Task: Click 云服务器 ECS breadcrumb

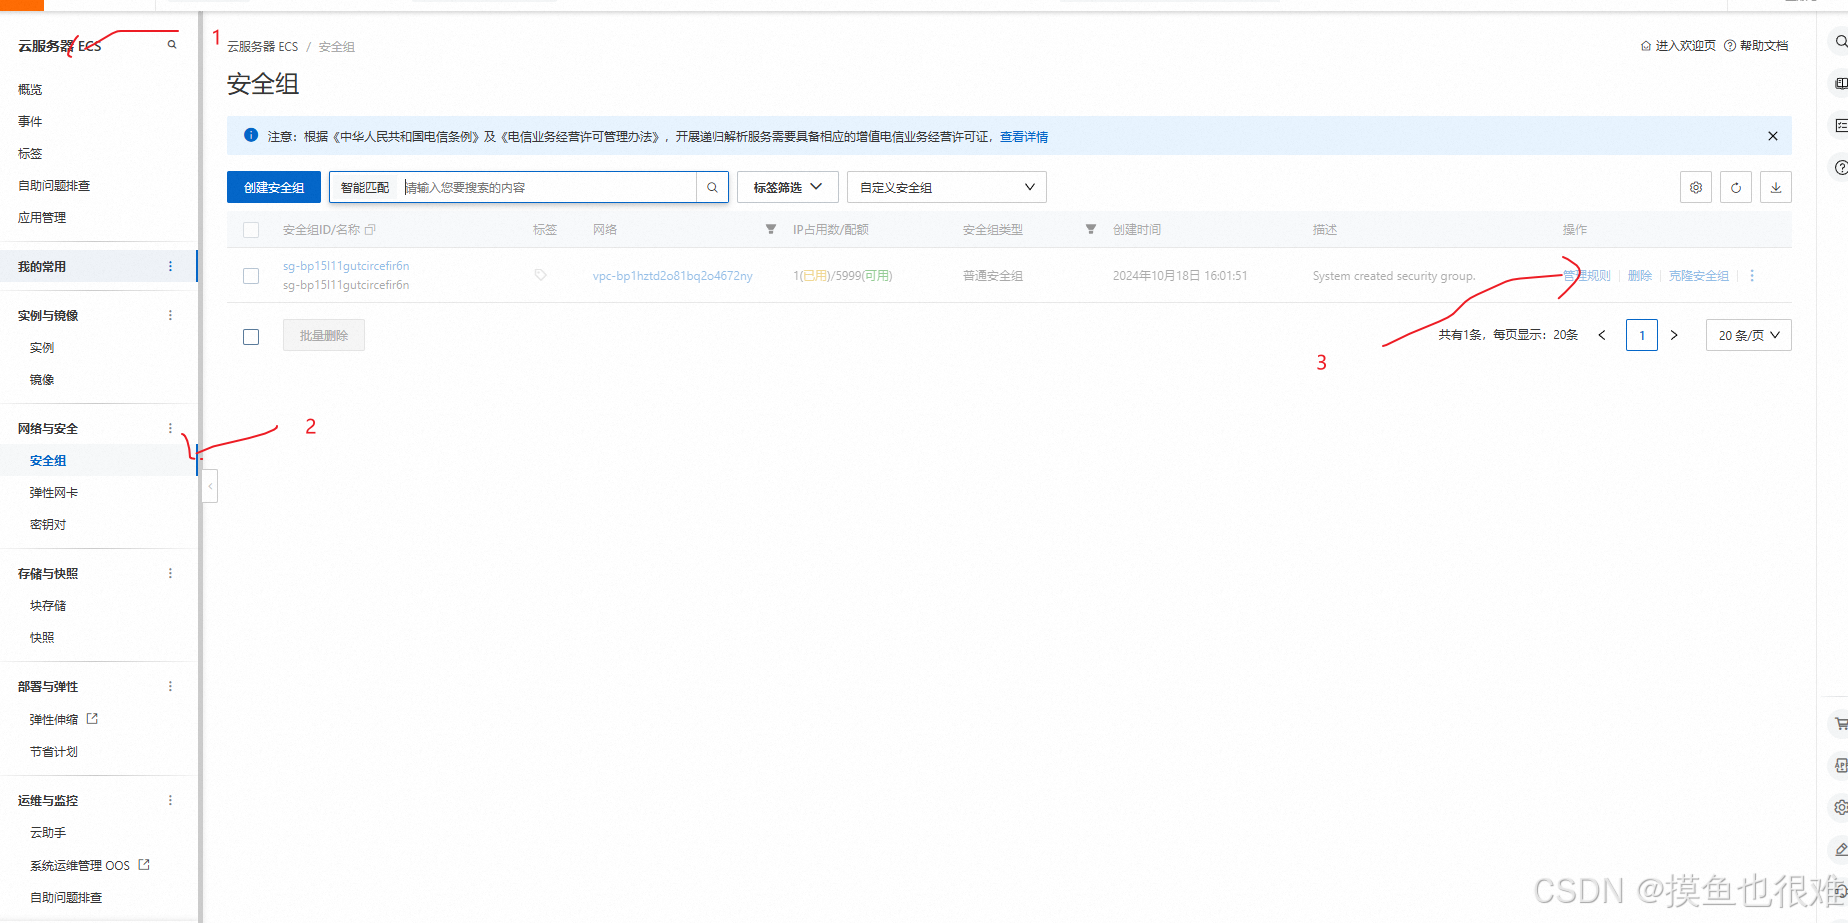Action: click(263, 47)
